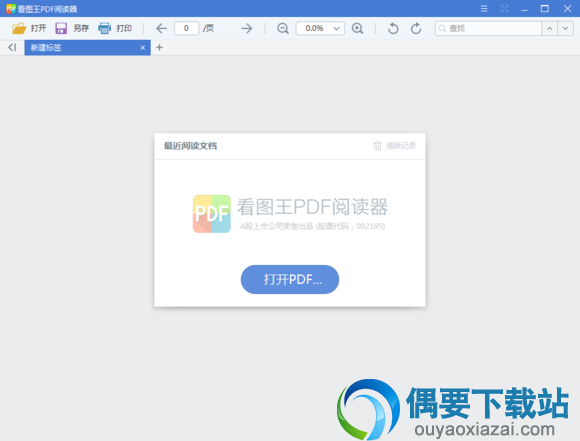Click the trash icon beside 清除记录
Screen dimensions: 580x441
[x=377, y=145]
